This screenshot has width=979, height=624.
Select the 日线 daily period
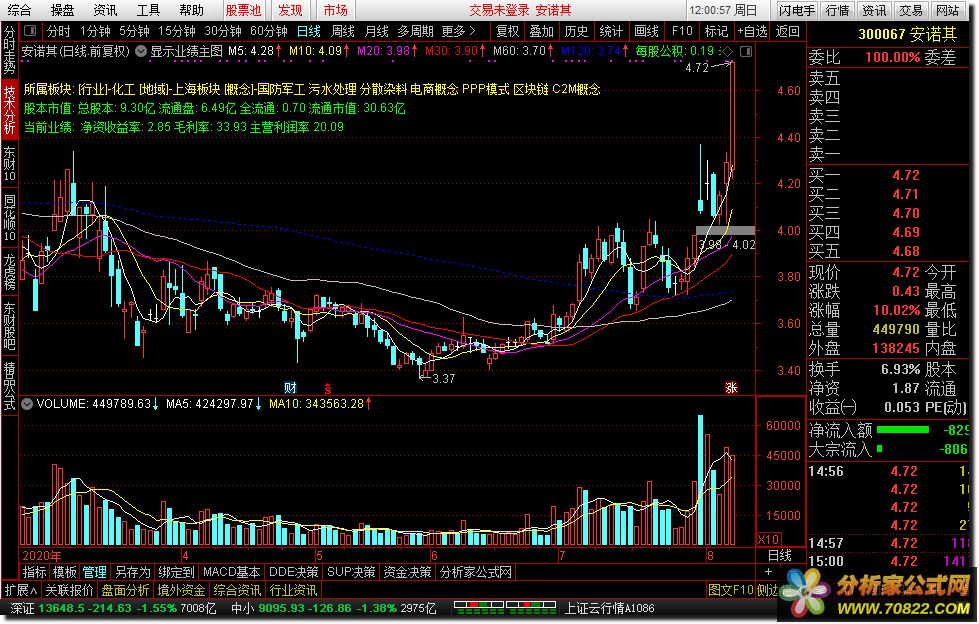(308, 31)
